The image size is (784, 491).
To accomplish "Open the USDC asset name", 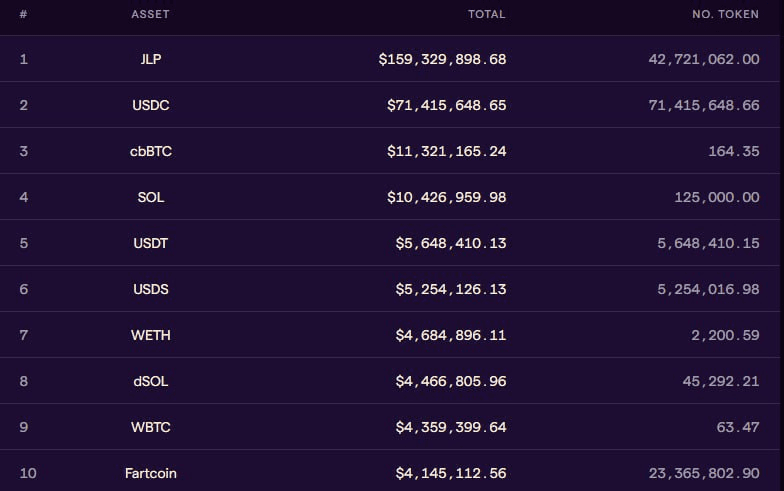I will pyautogui.click(x=151, y=105).
